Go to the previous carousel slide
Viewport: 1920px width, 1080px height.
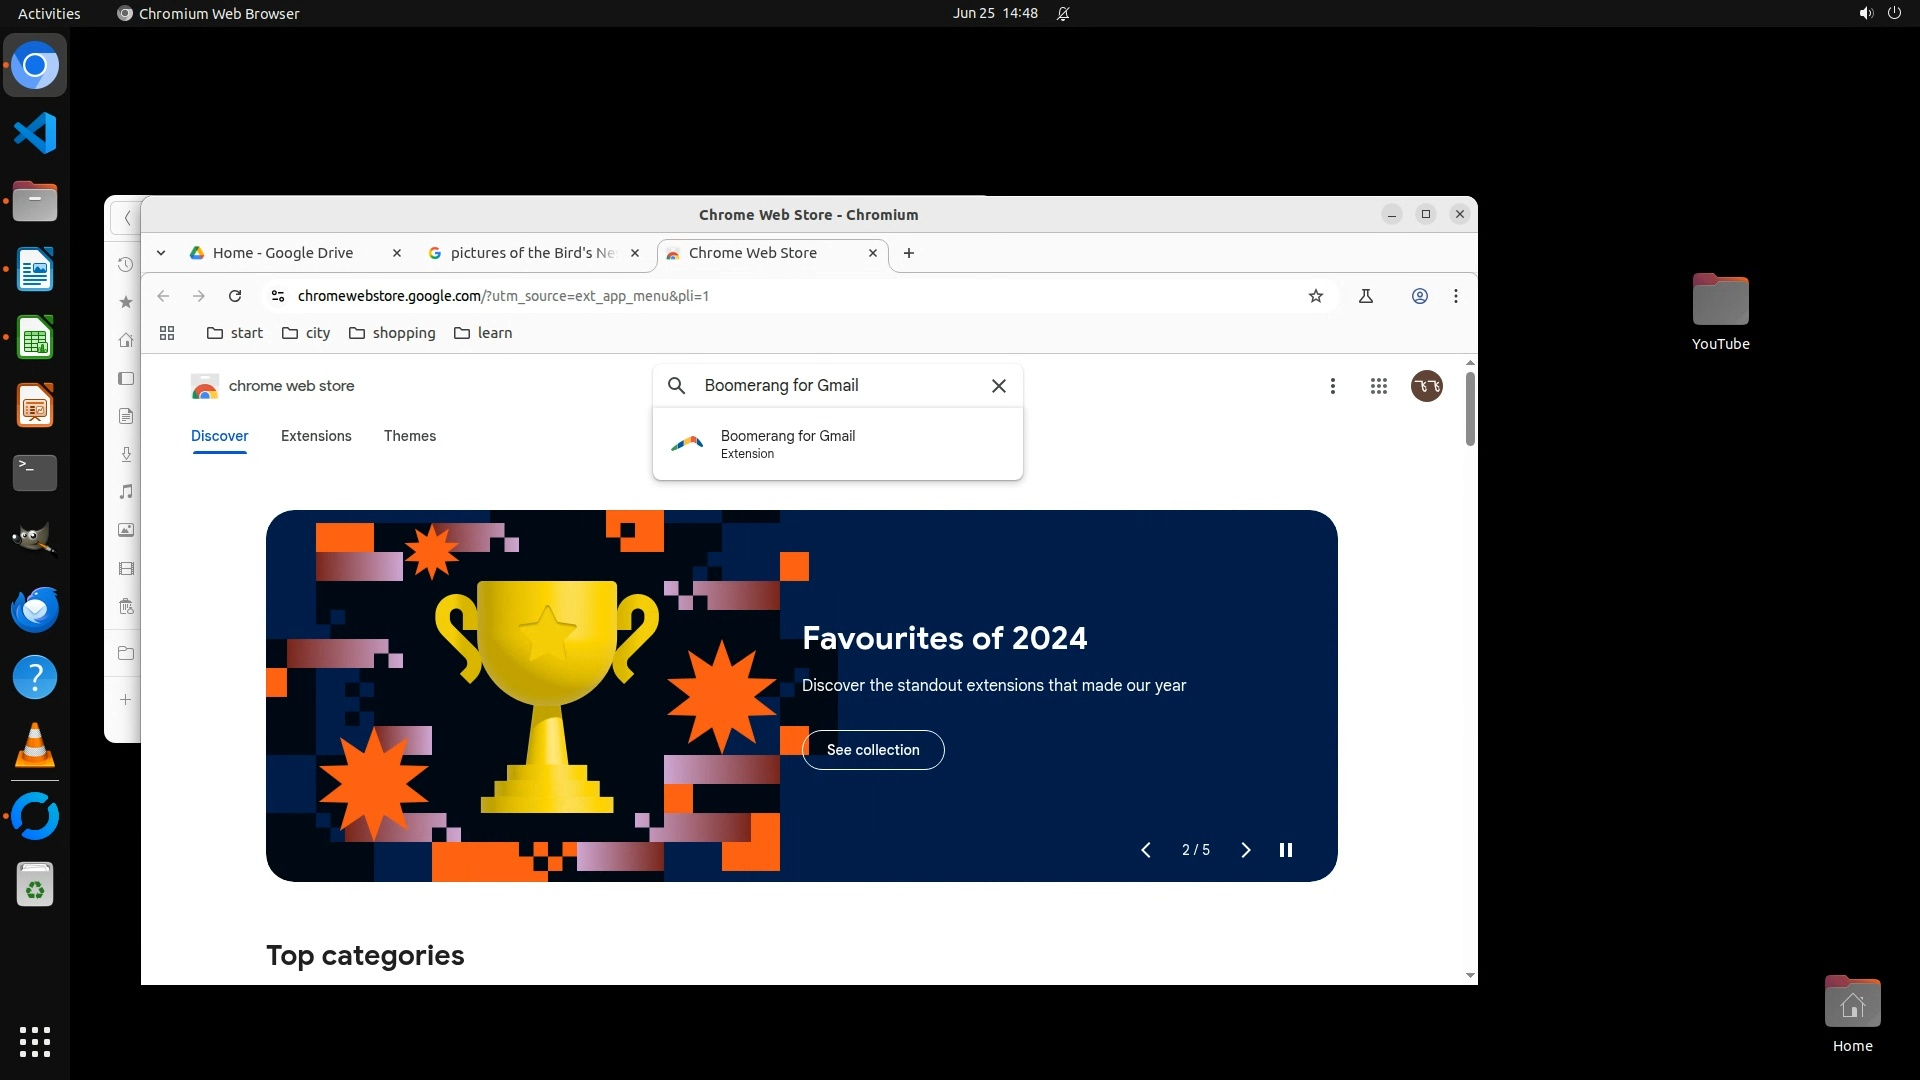(x=1146, y=850)
